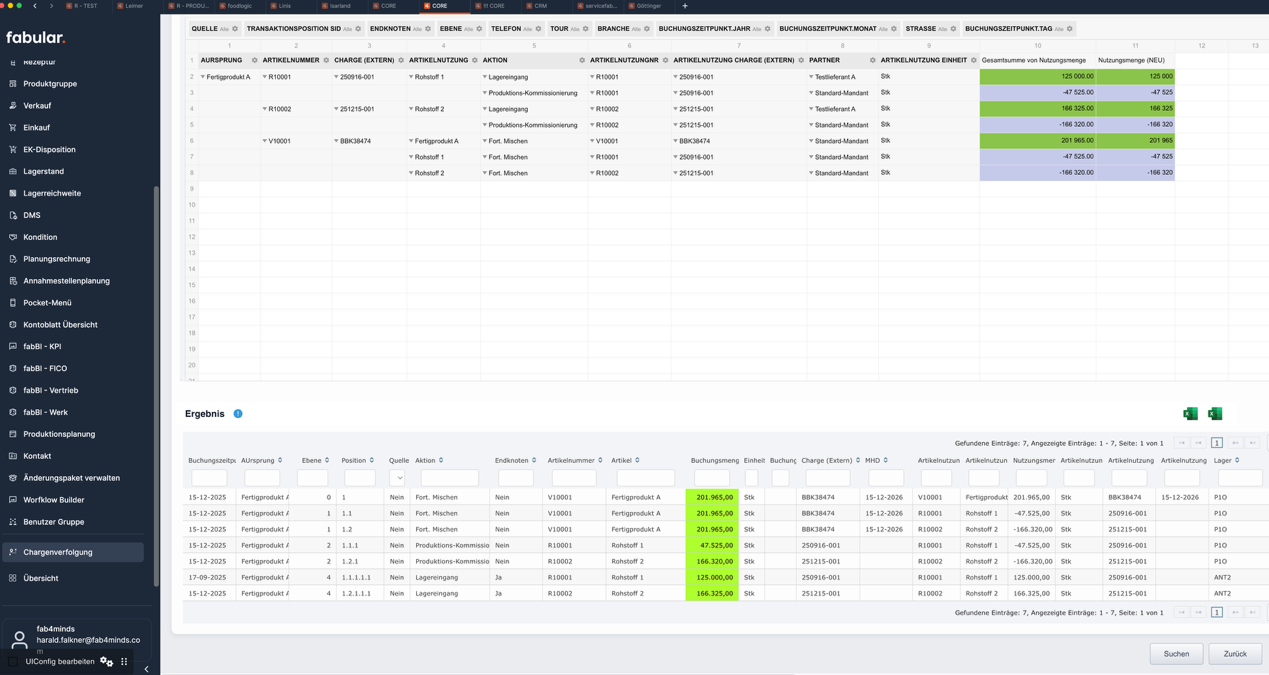This screenshot has height=675, width=1269.
Task: Click the Ergebnis blue info icon
Action: click(238, 414)
